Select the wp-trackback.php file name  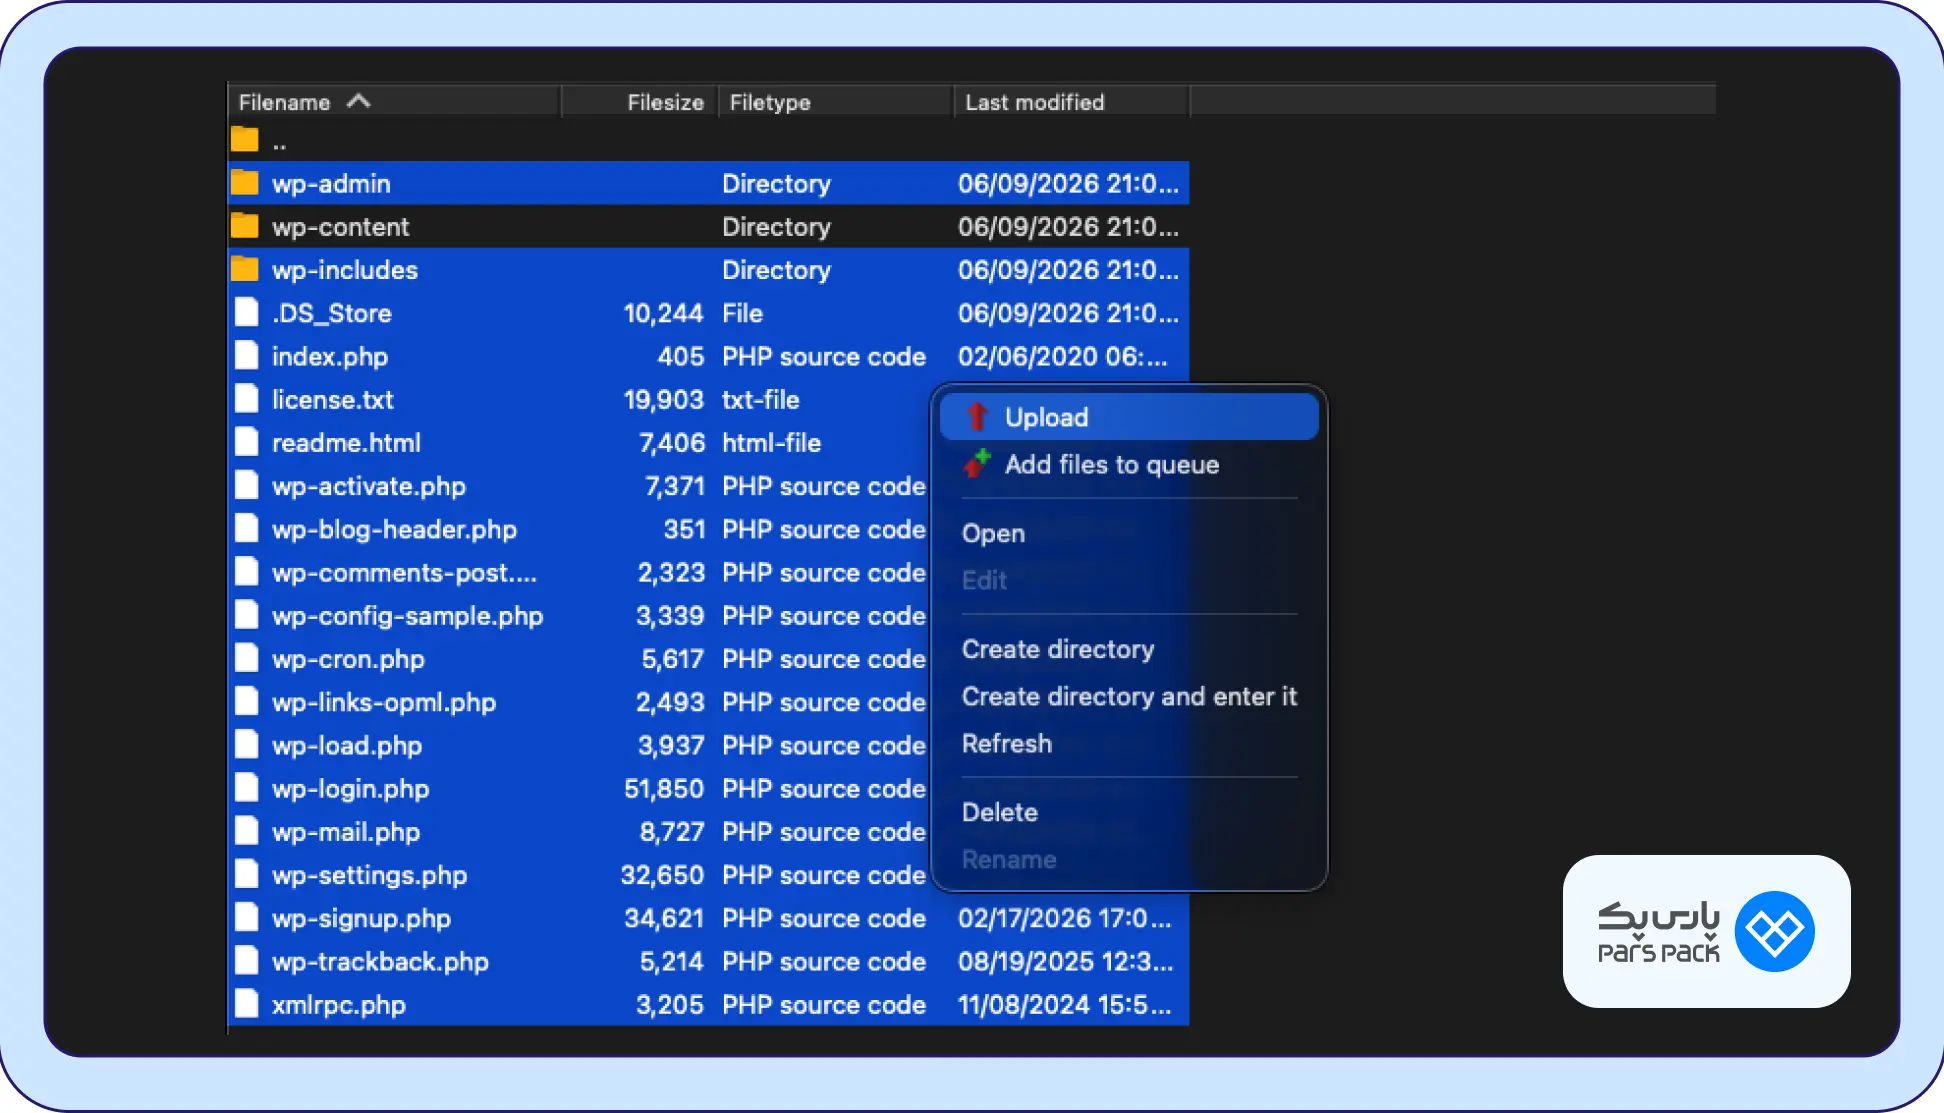tap(380, 961)
